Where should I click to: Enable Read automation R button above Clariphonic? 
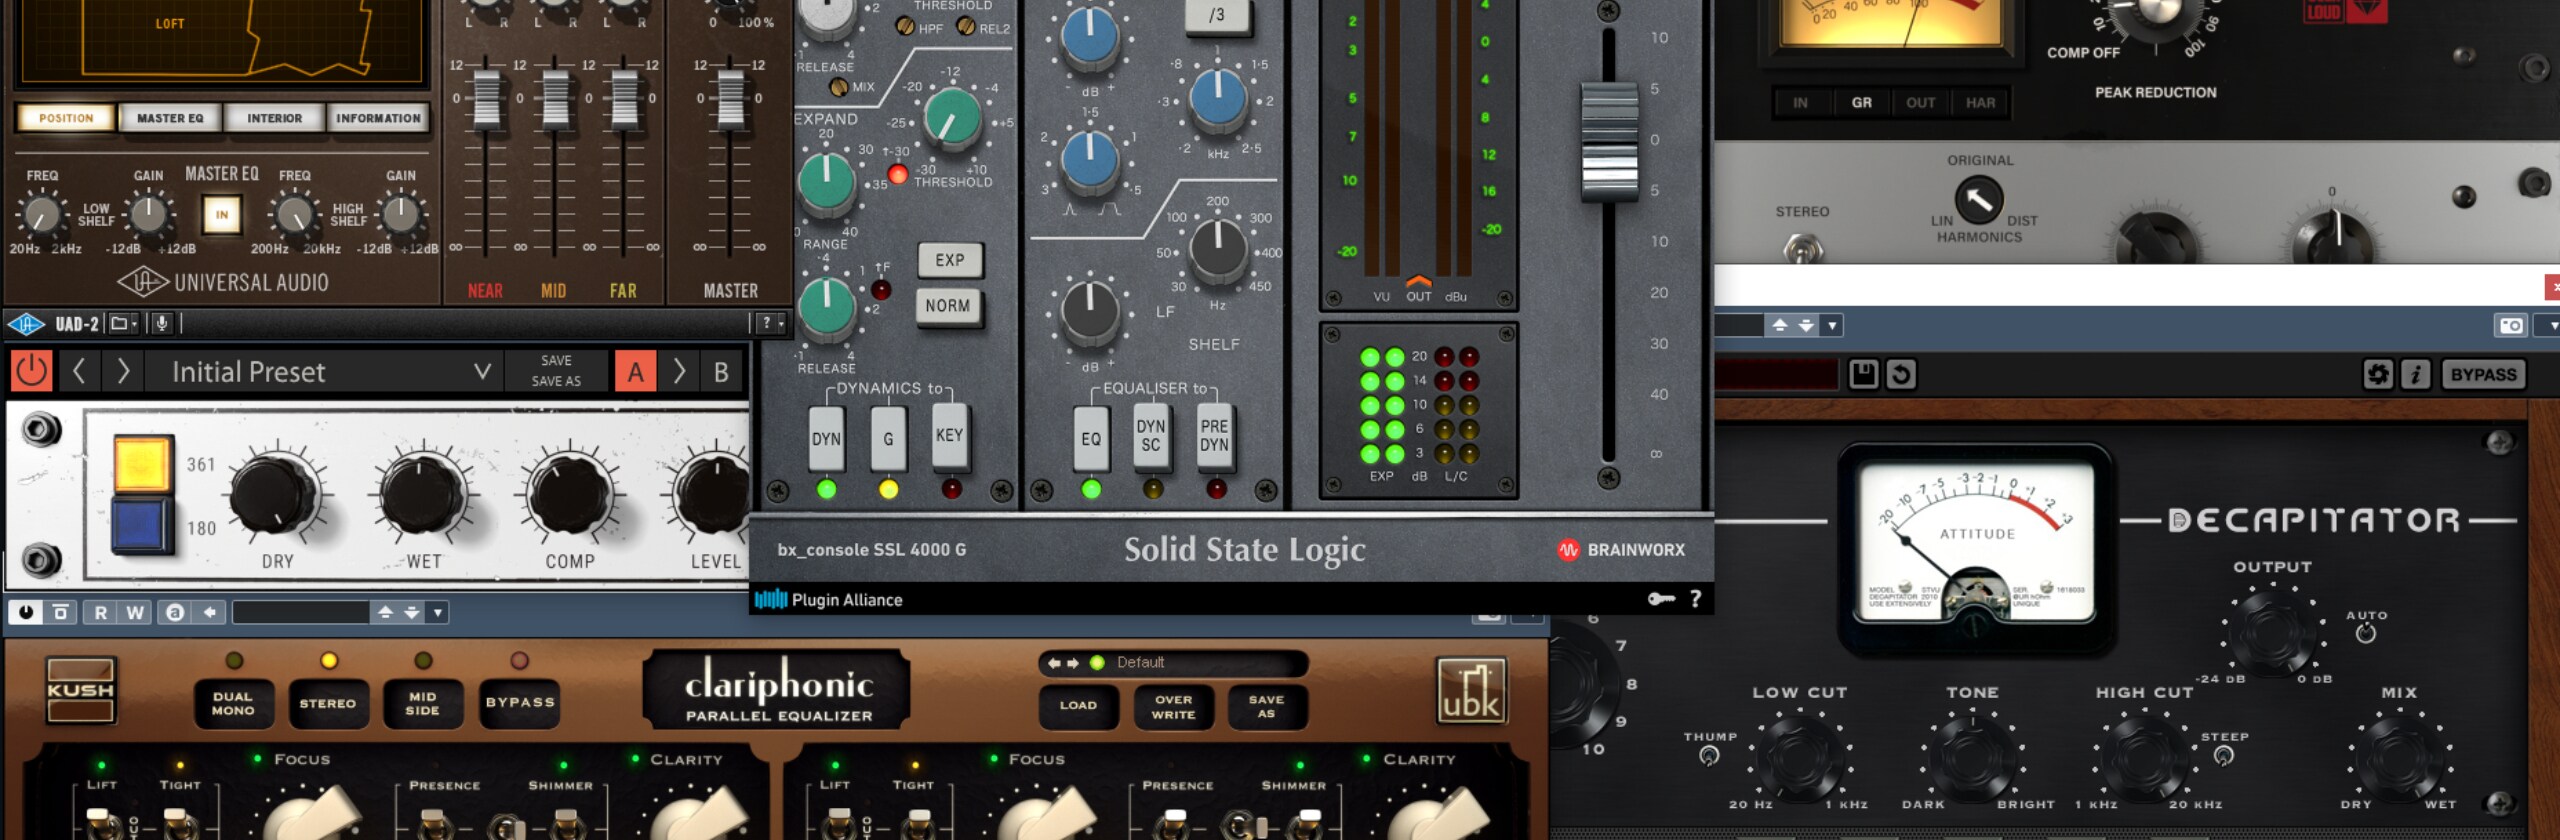(100, 612)
